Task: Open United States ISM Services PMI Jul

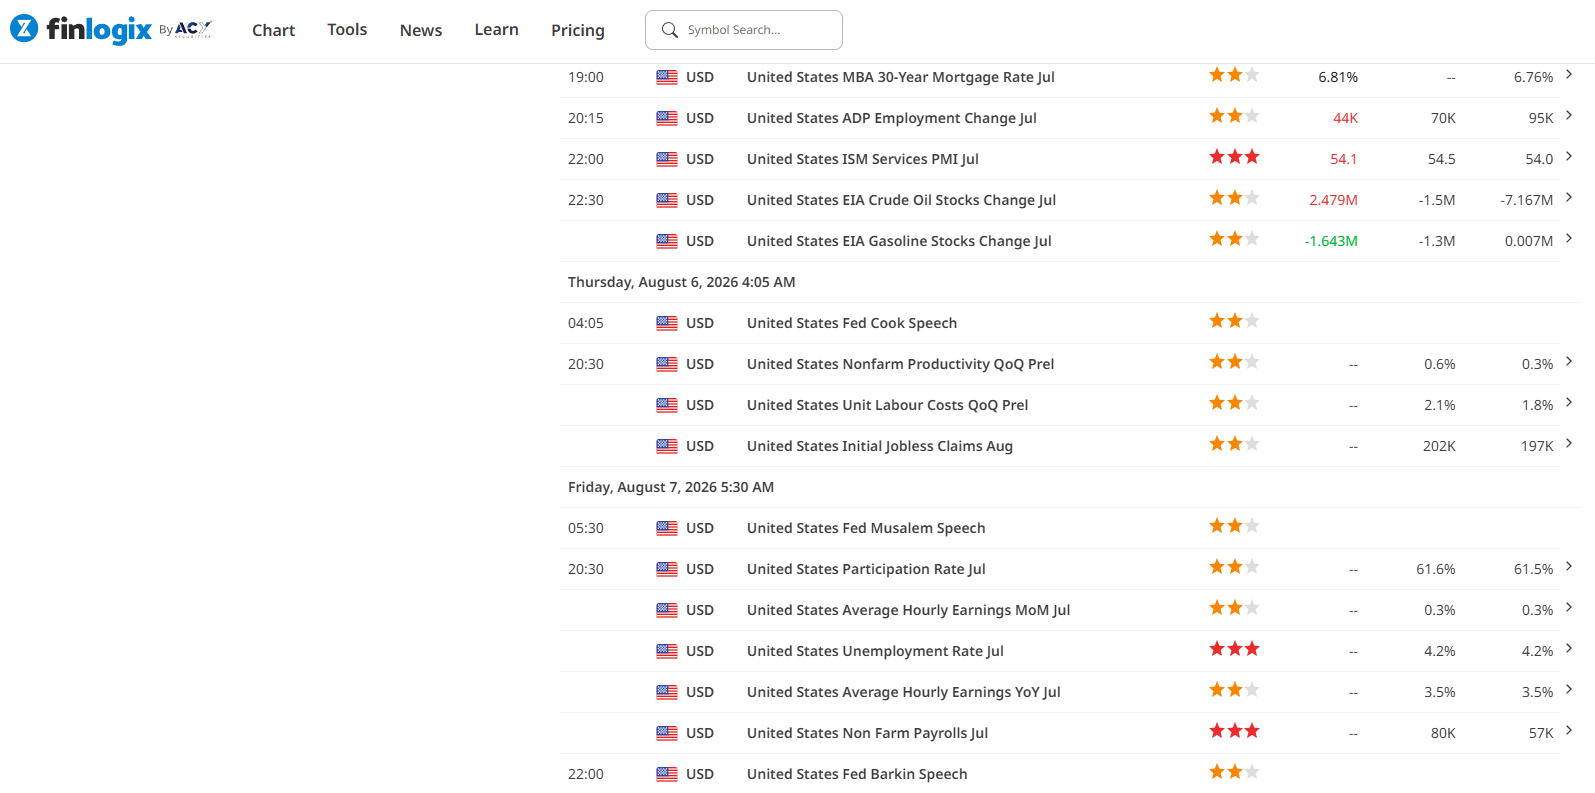Action: click(x=863, y=159)
